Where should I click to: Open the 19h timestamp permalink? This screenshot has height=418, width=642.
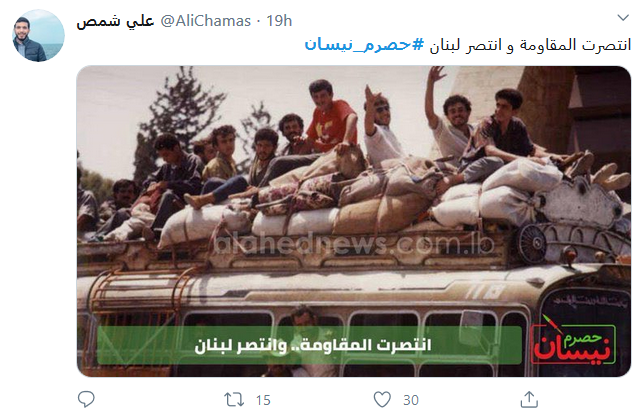pos(279,21)
